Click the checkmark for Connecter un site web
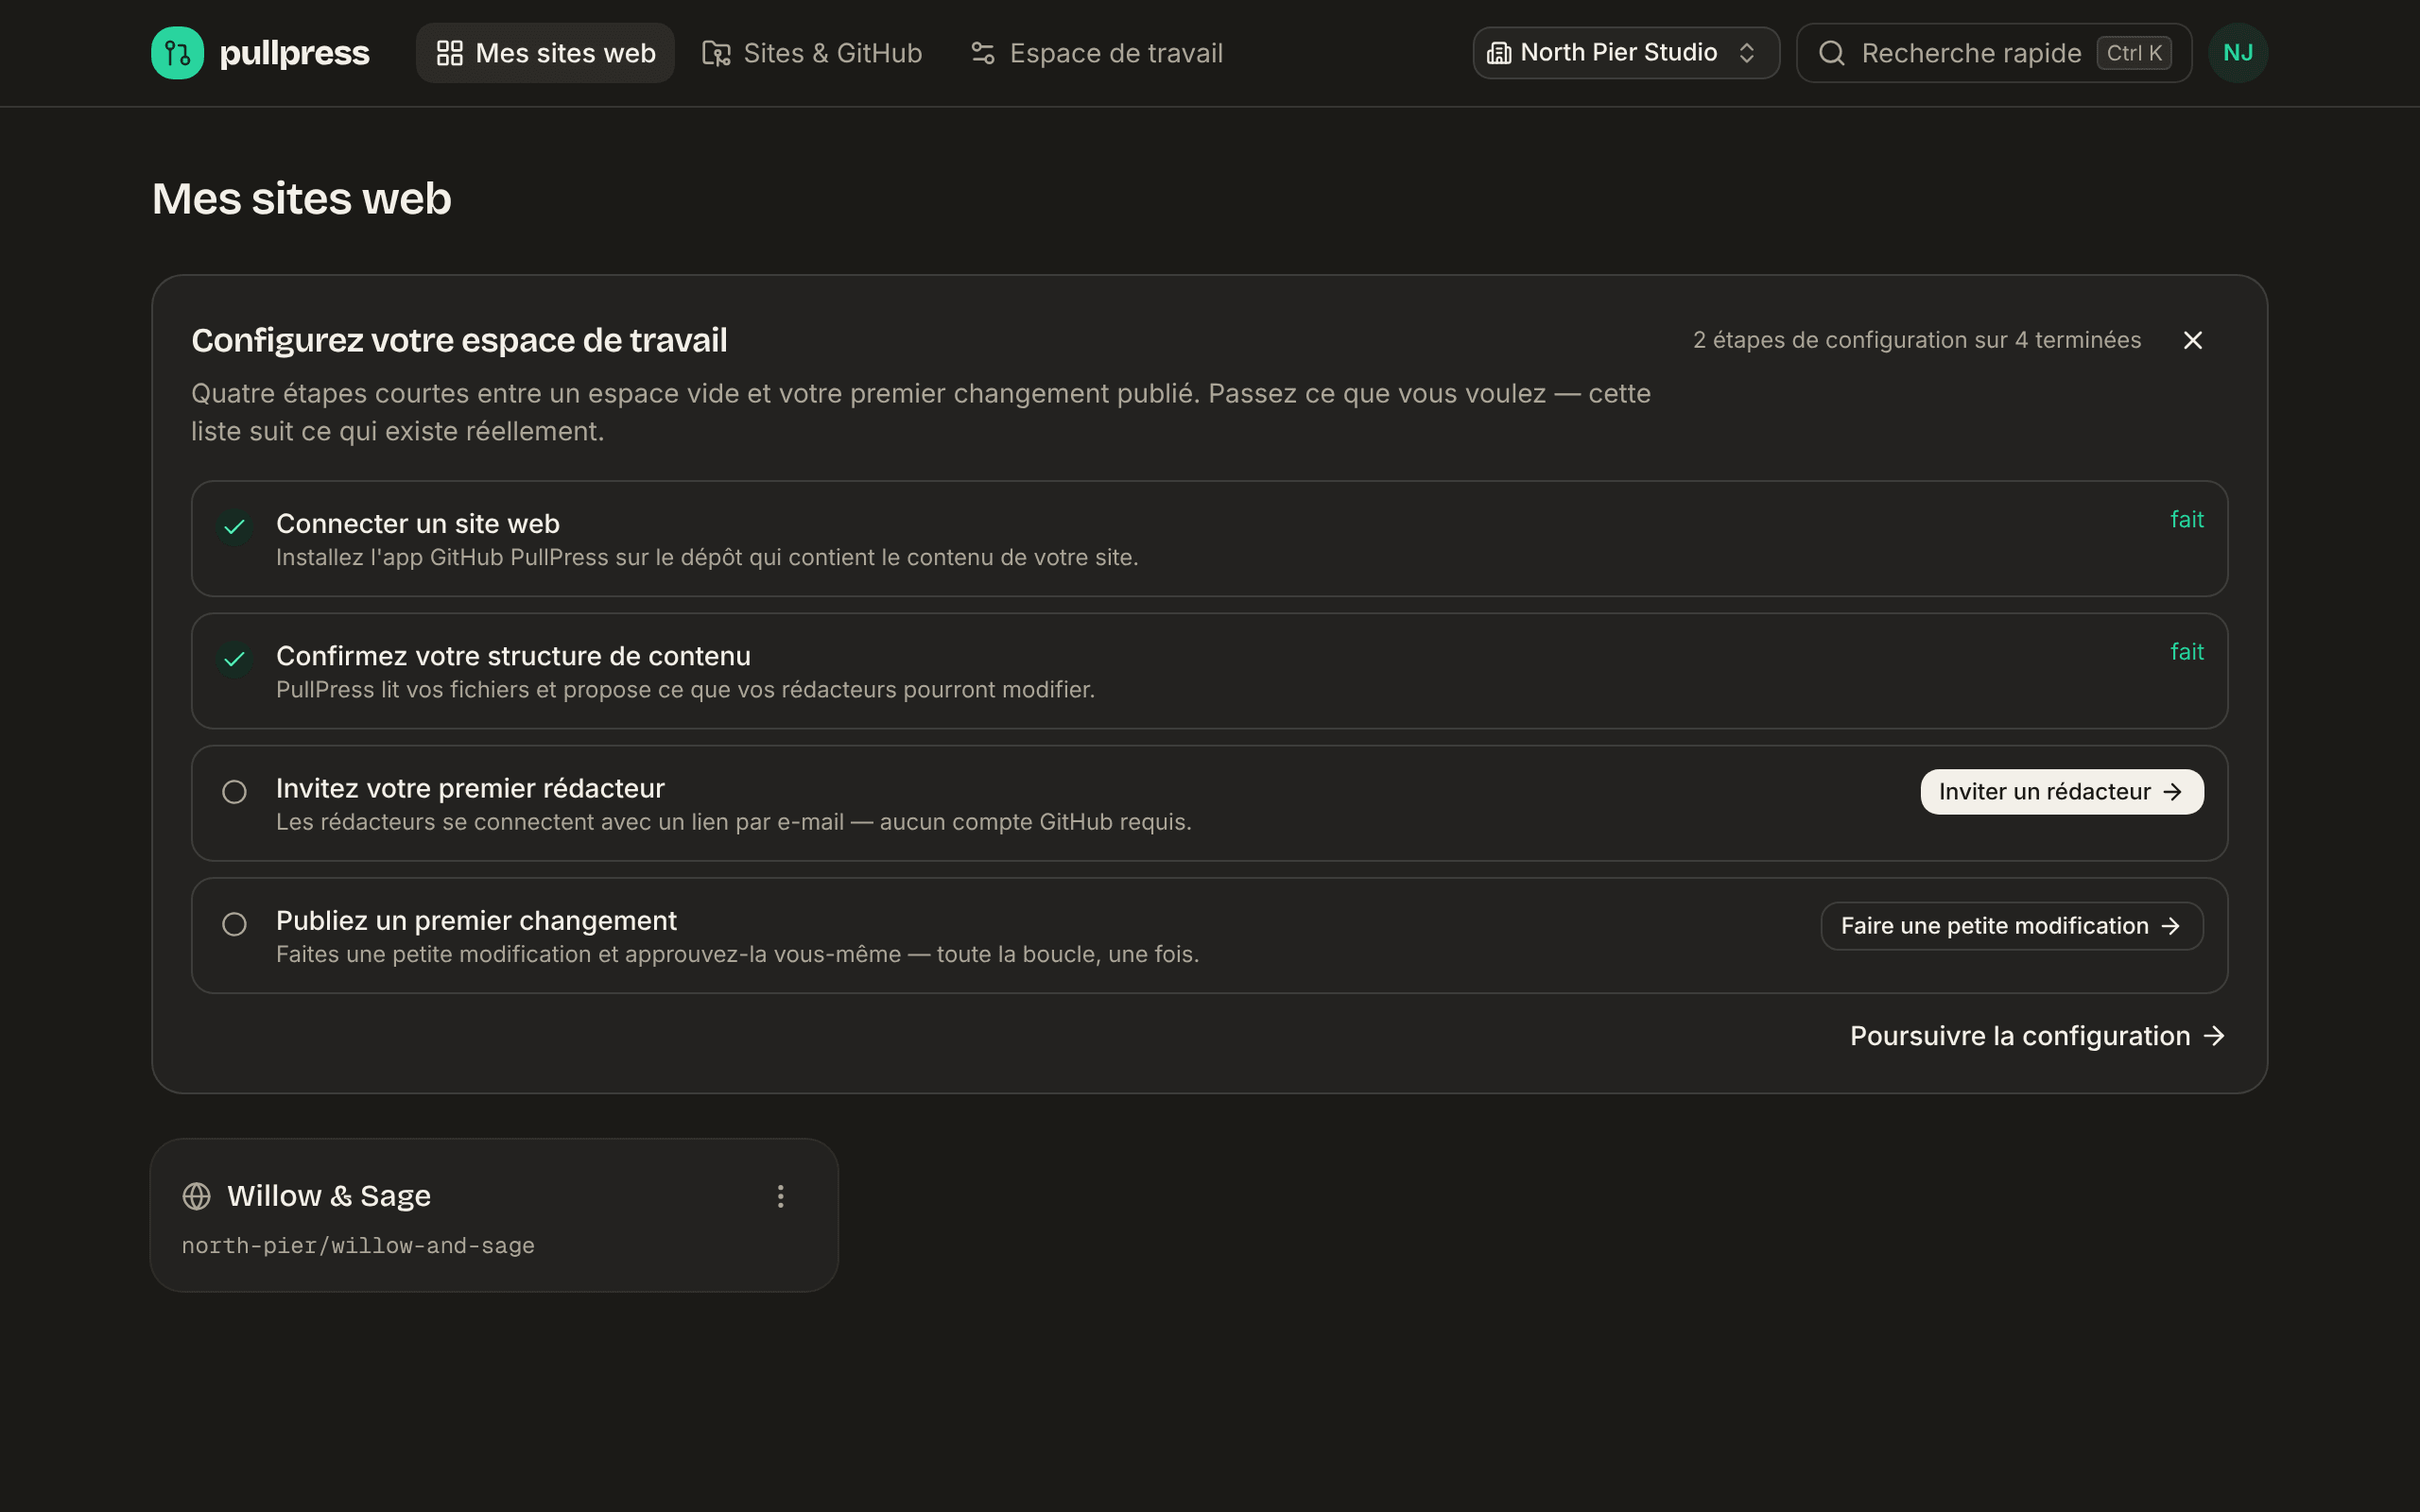This screenshot has width=2420, height=1512. point(234,527)
